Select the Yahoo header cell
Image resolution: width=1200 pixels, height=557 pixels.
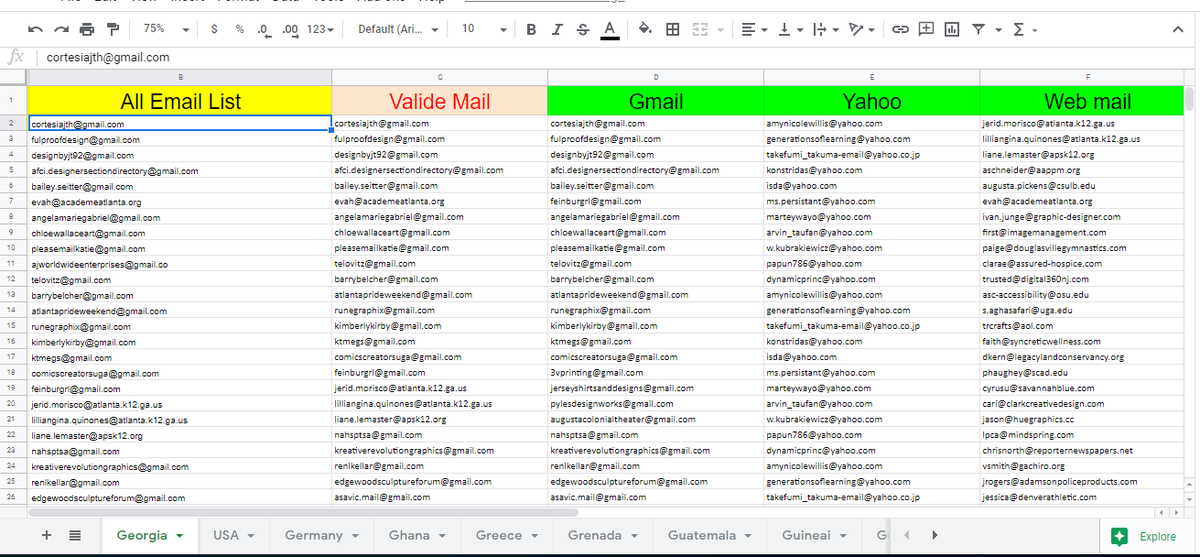coord(871,101)
